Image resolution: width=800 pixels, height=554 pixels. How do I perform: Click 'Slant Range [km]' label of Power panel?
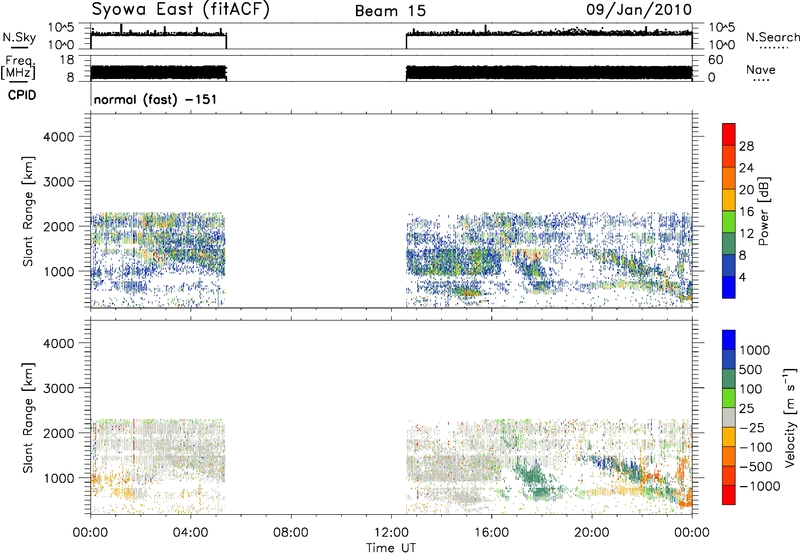(28, 211)
